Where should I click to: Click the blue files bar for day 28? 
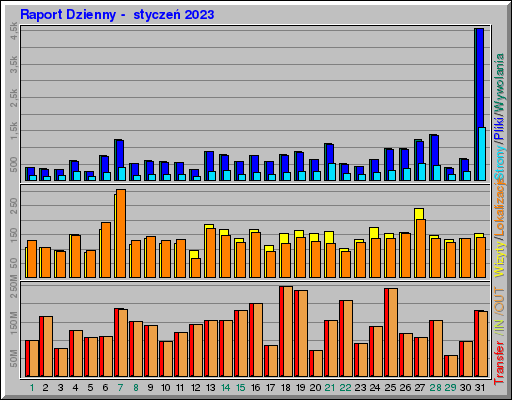coord(435,150)
